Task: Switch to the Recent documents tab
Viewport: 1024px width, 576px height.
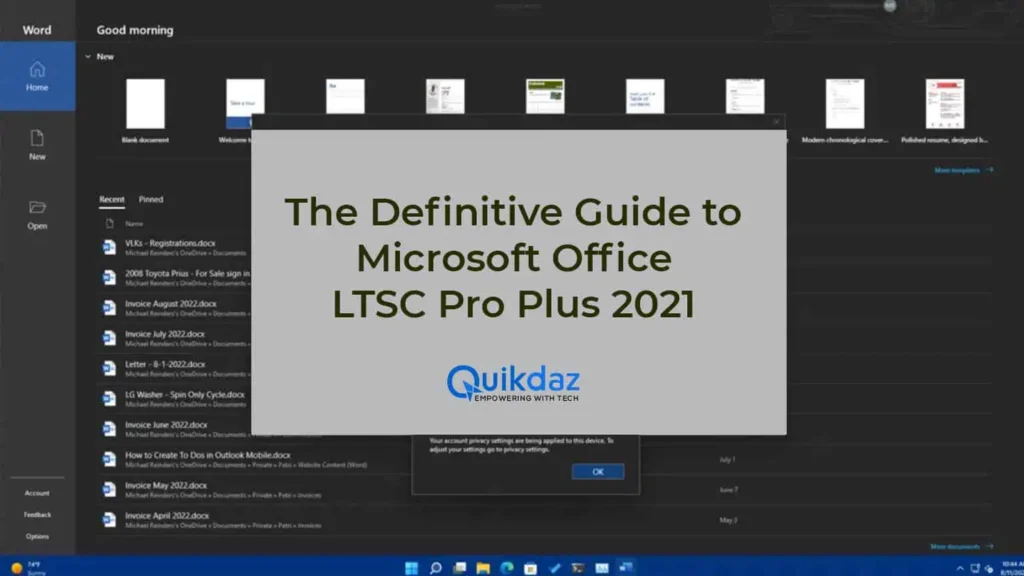Action: [112, 200]
